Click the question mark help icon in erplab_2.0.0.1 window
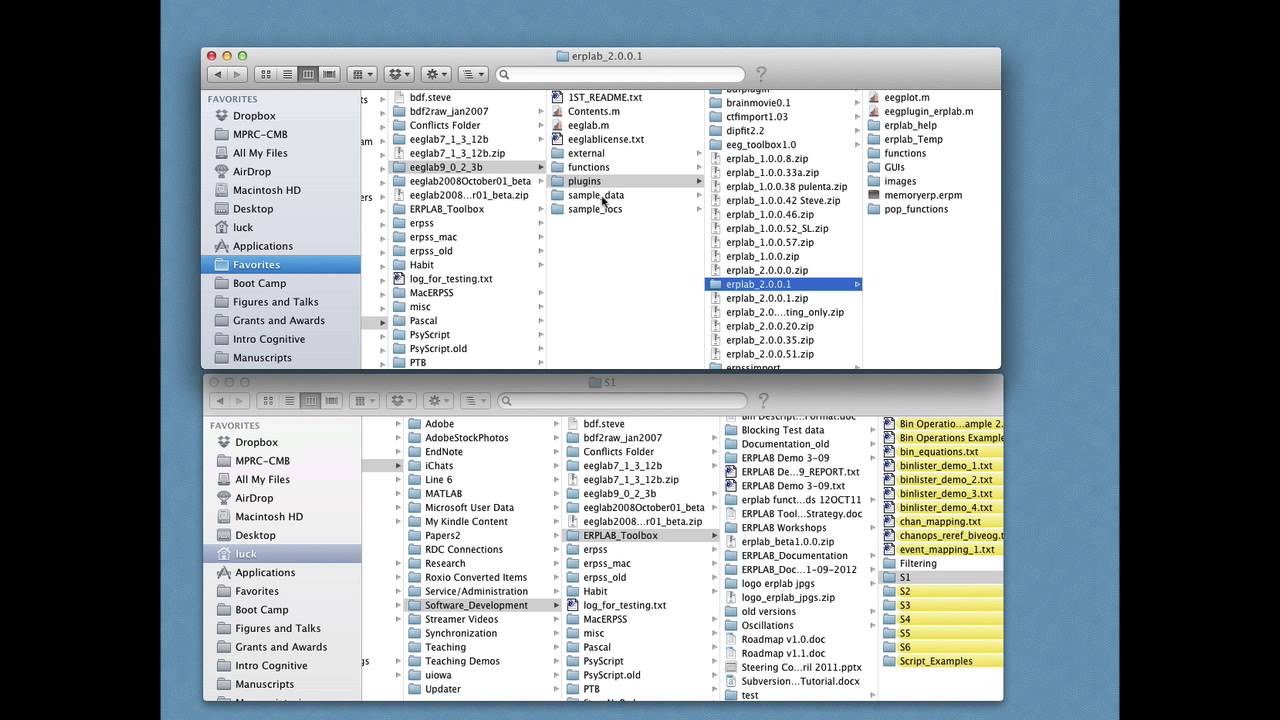The height and width of the screenshot is (720, 1280). pyautogui.click(x=761, y=74)
